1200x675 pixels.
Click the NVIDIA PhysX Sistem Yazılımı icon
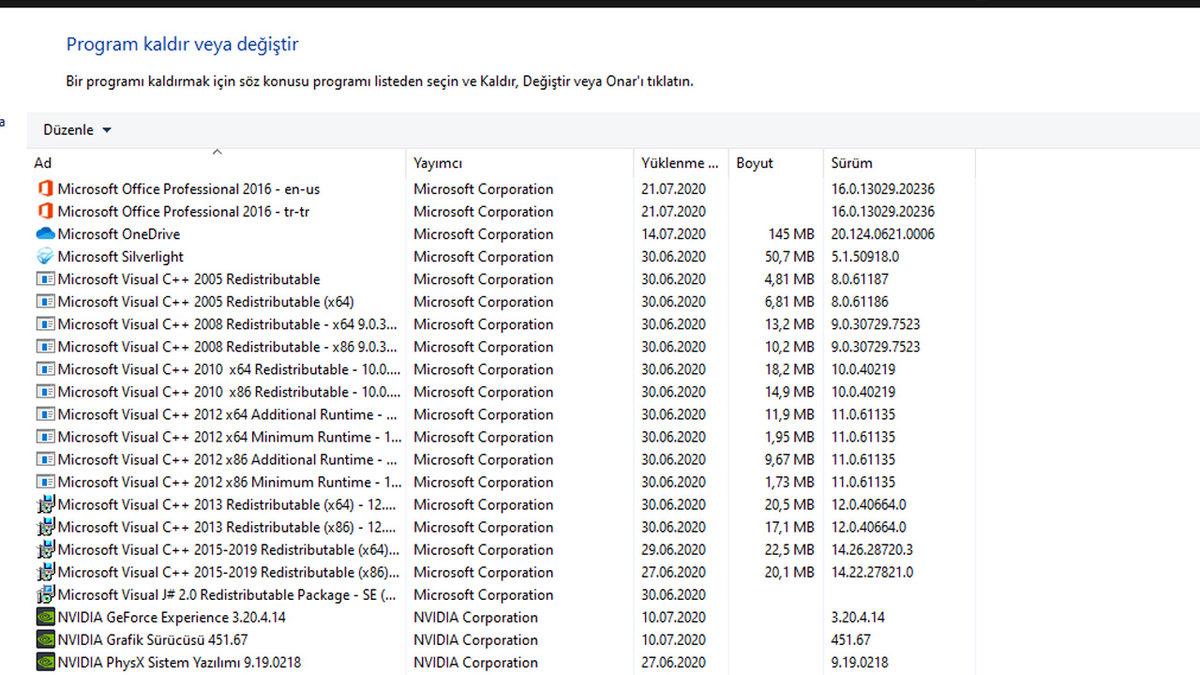click(x=45, y=662)
